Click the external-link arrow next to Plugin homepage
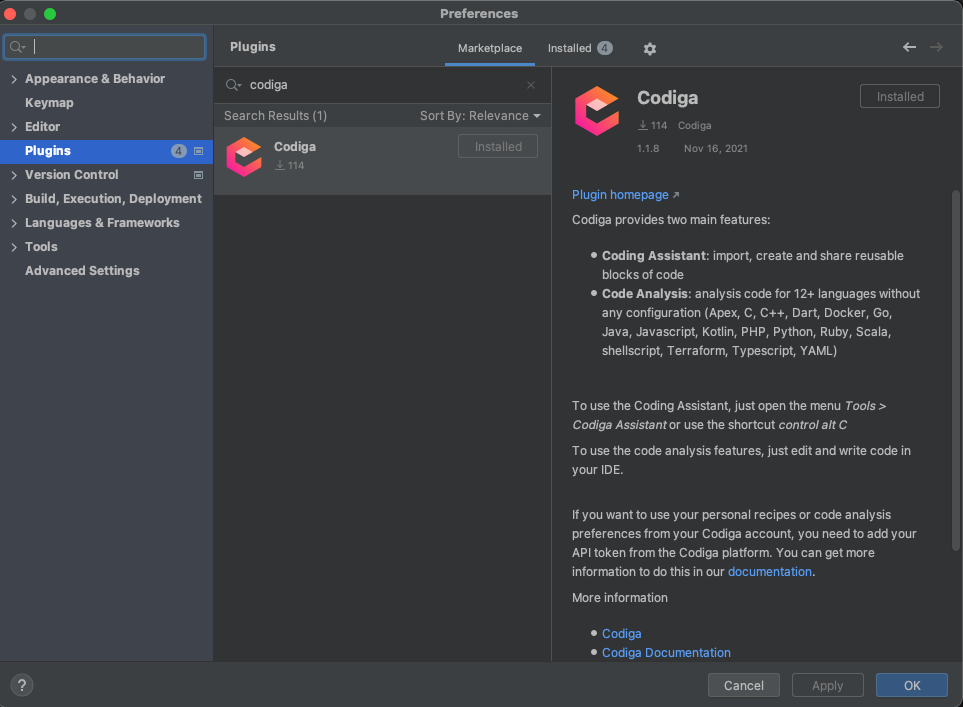The width and height of the screenshot is (963, 707). 676,195
